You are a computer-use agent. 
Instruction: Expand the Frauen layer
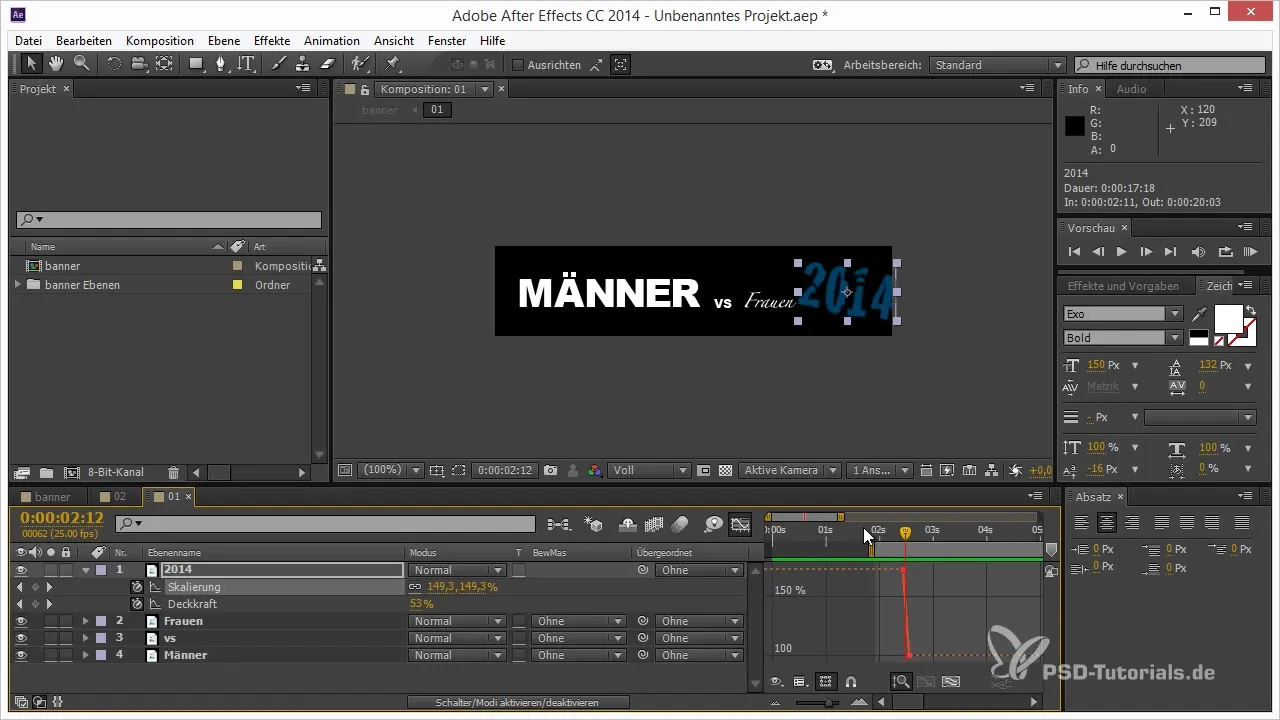click(86, 621)
